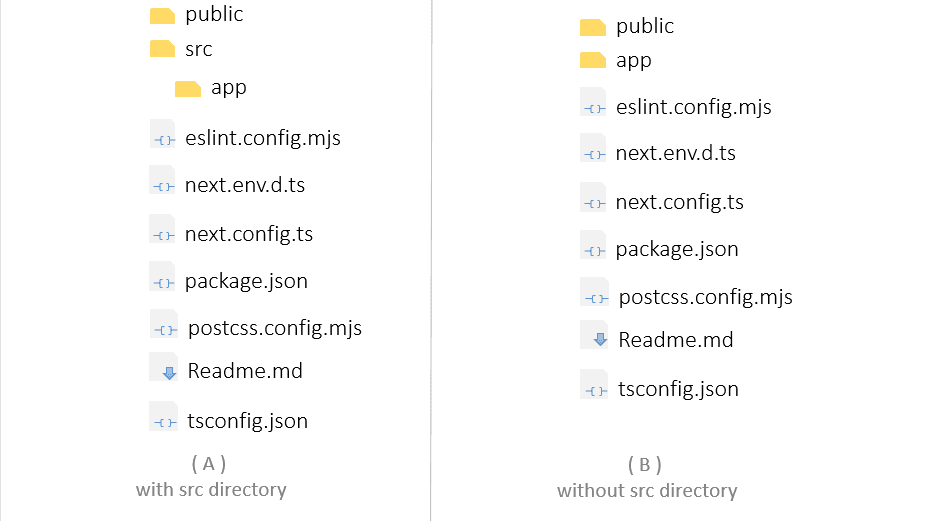Select 'next.config.ts' text in diagram B
Screen dimensions: 925x521
(x=680, y=202)
